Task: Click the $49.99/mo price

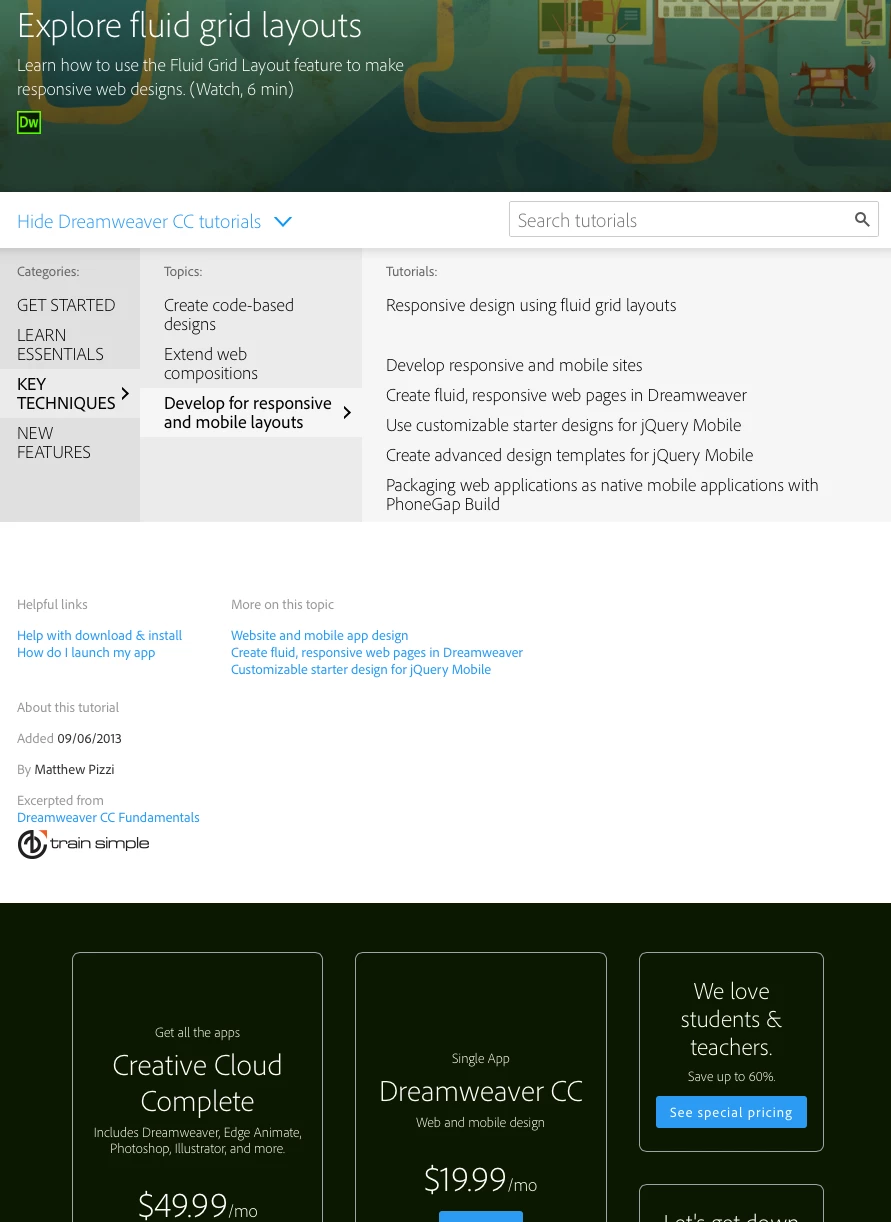Action: [x=197, y=1205]
